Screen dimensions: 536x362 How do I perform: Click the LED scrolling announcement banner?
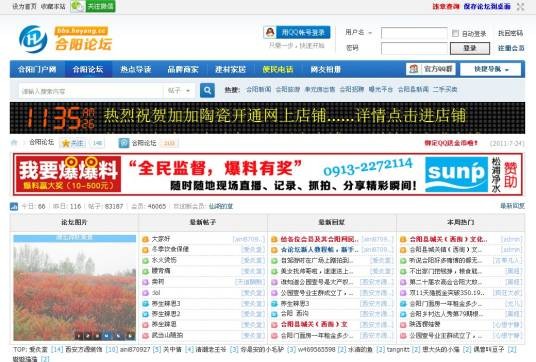tap(267, 118)
